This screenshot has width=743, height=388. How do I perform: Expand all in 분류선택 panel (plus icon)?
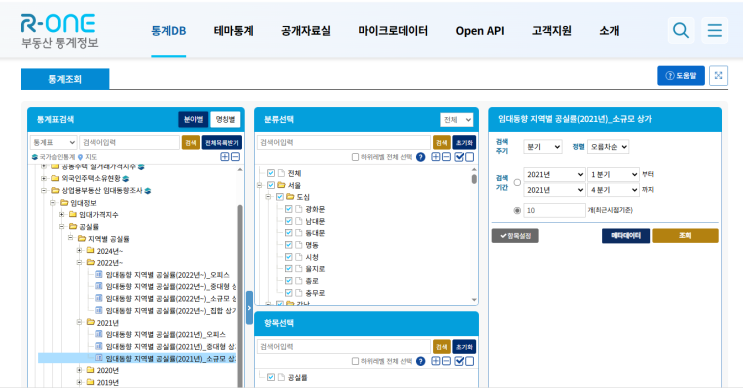coord(436,157)
